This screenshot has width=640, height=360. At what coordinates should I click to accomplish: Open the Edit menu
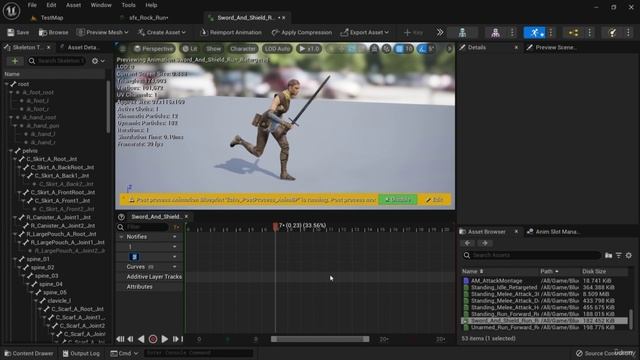pos(51,5)
